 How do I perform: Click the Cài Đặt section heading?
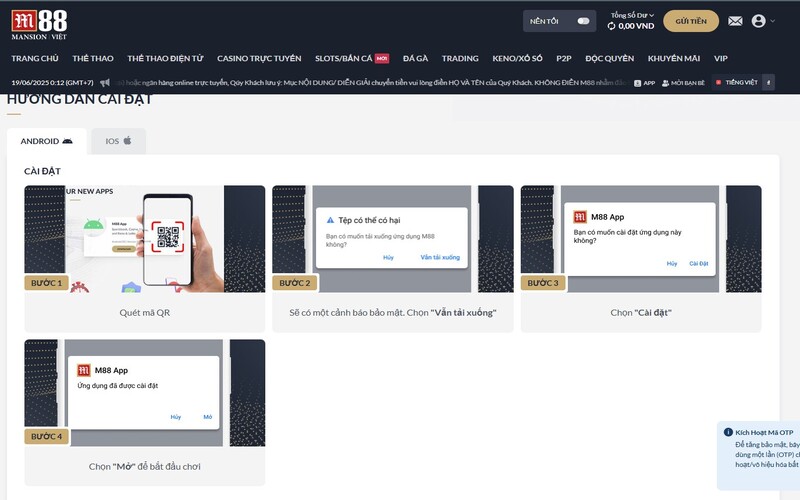(42, 171)
